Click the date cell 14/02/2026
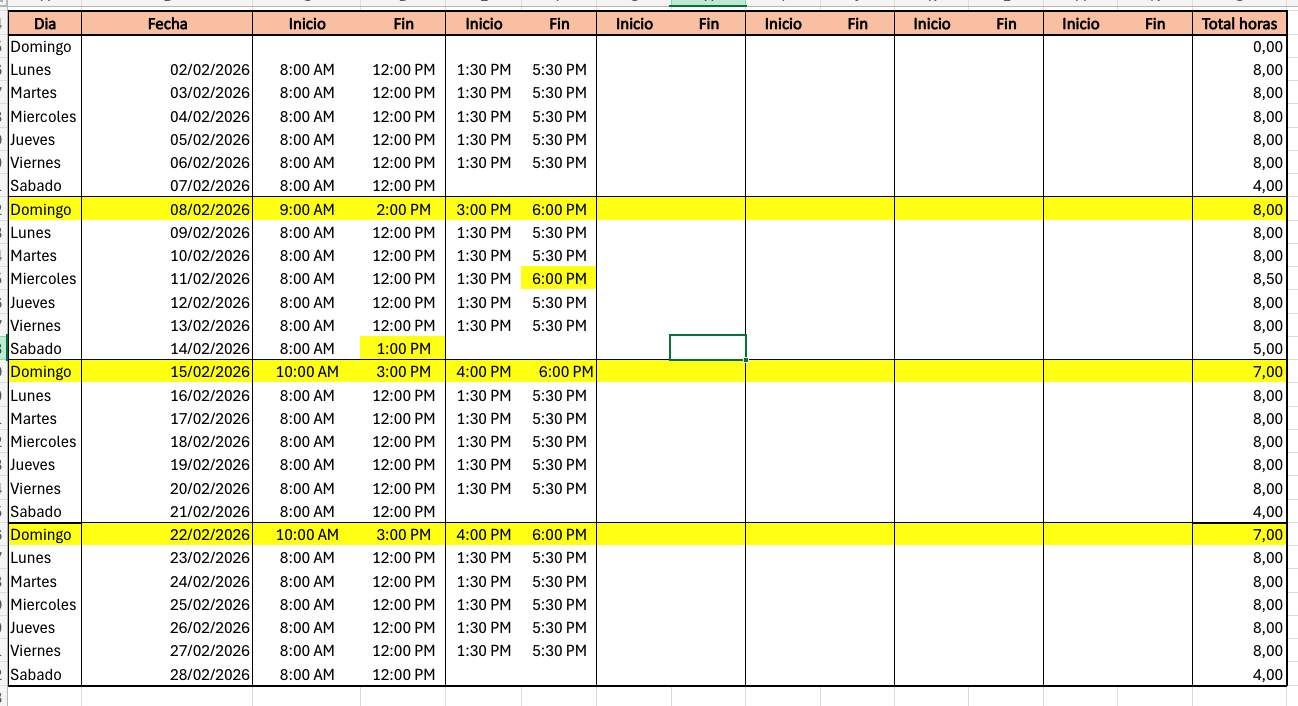The width and height of the screenshot is (1298, 706). click(x=167, y=349)
